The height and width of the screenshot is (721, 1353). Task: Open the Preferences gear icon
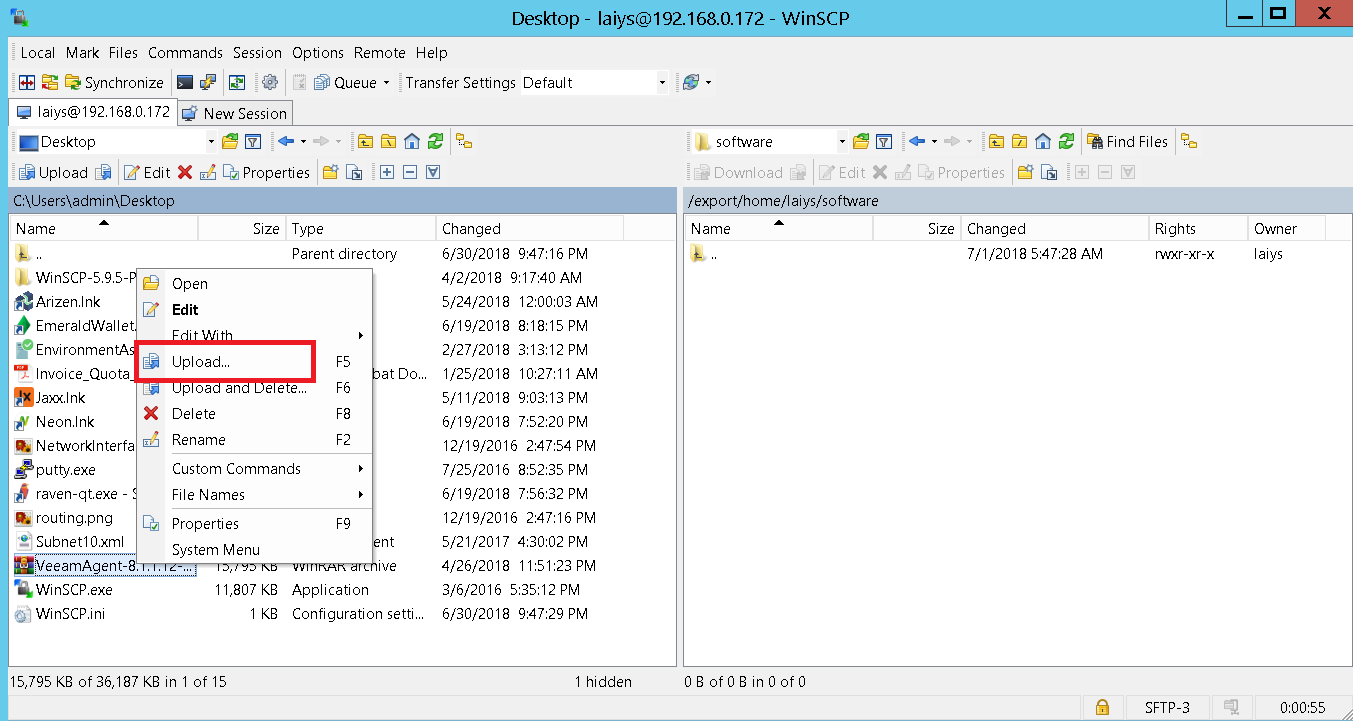(269, 82)
